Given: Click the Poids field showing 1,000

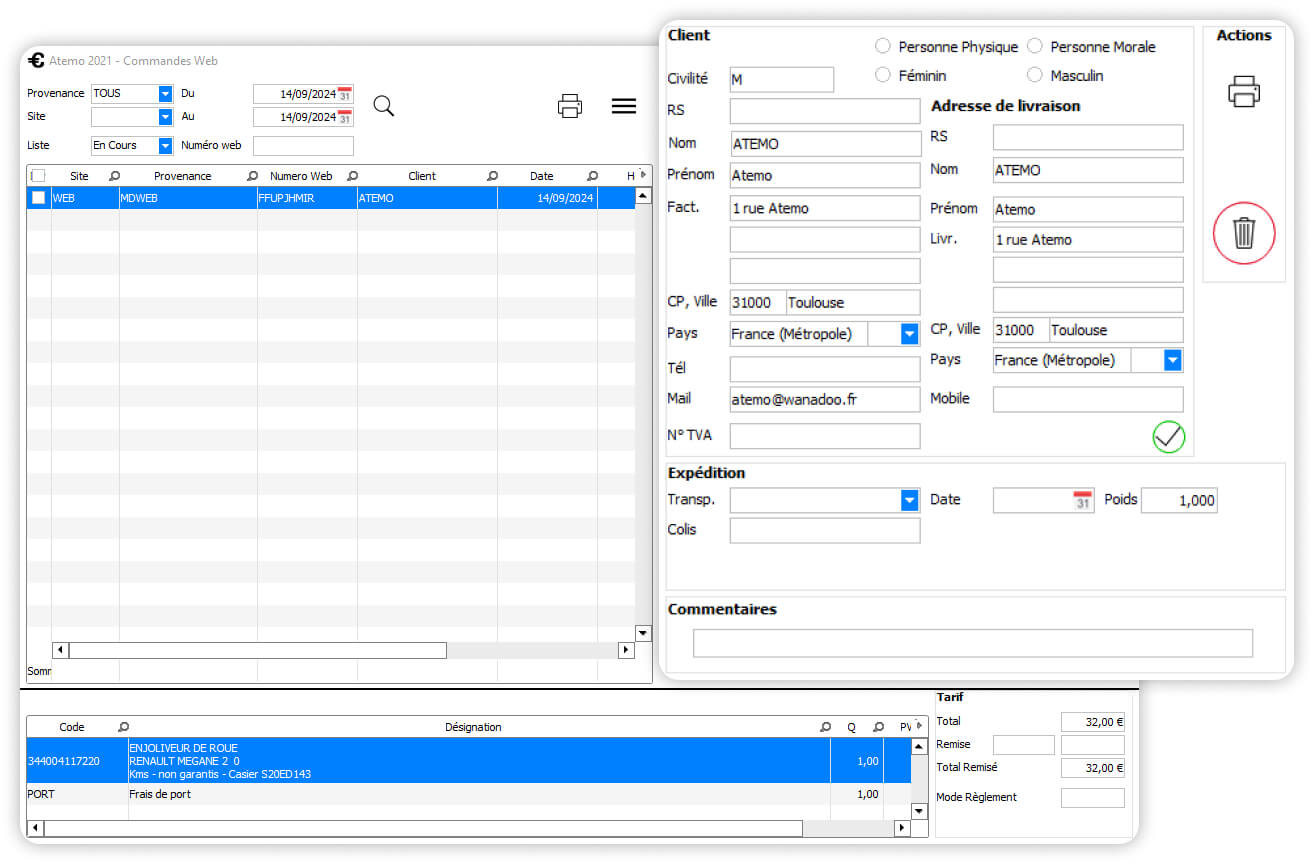Looking at the screenshot, I should [x=1179, y=500].
